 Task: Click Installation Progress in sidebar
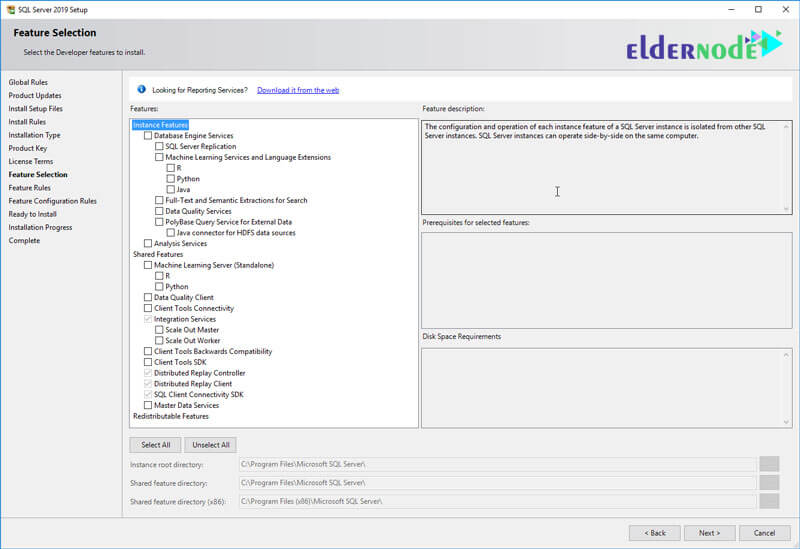(x=40, y=227)
